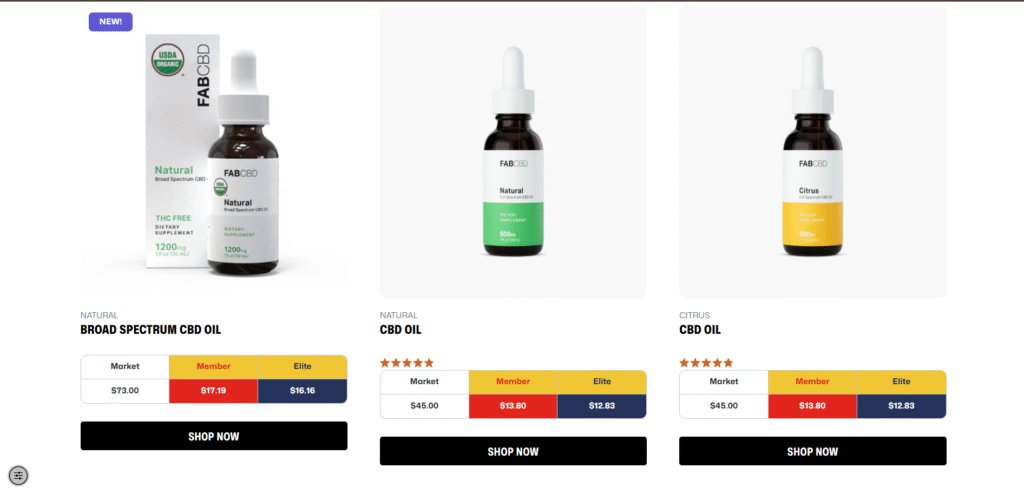Click the Elite header on the Natural CBD Oil table
This screenshot has width=1024, height=494.
(602, 382)
